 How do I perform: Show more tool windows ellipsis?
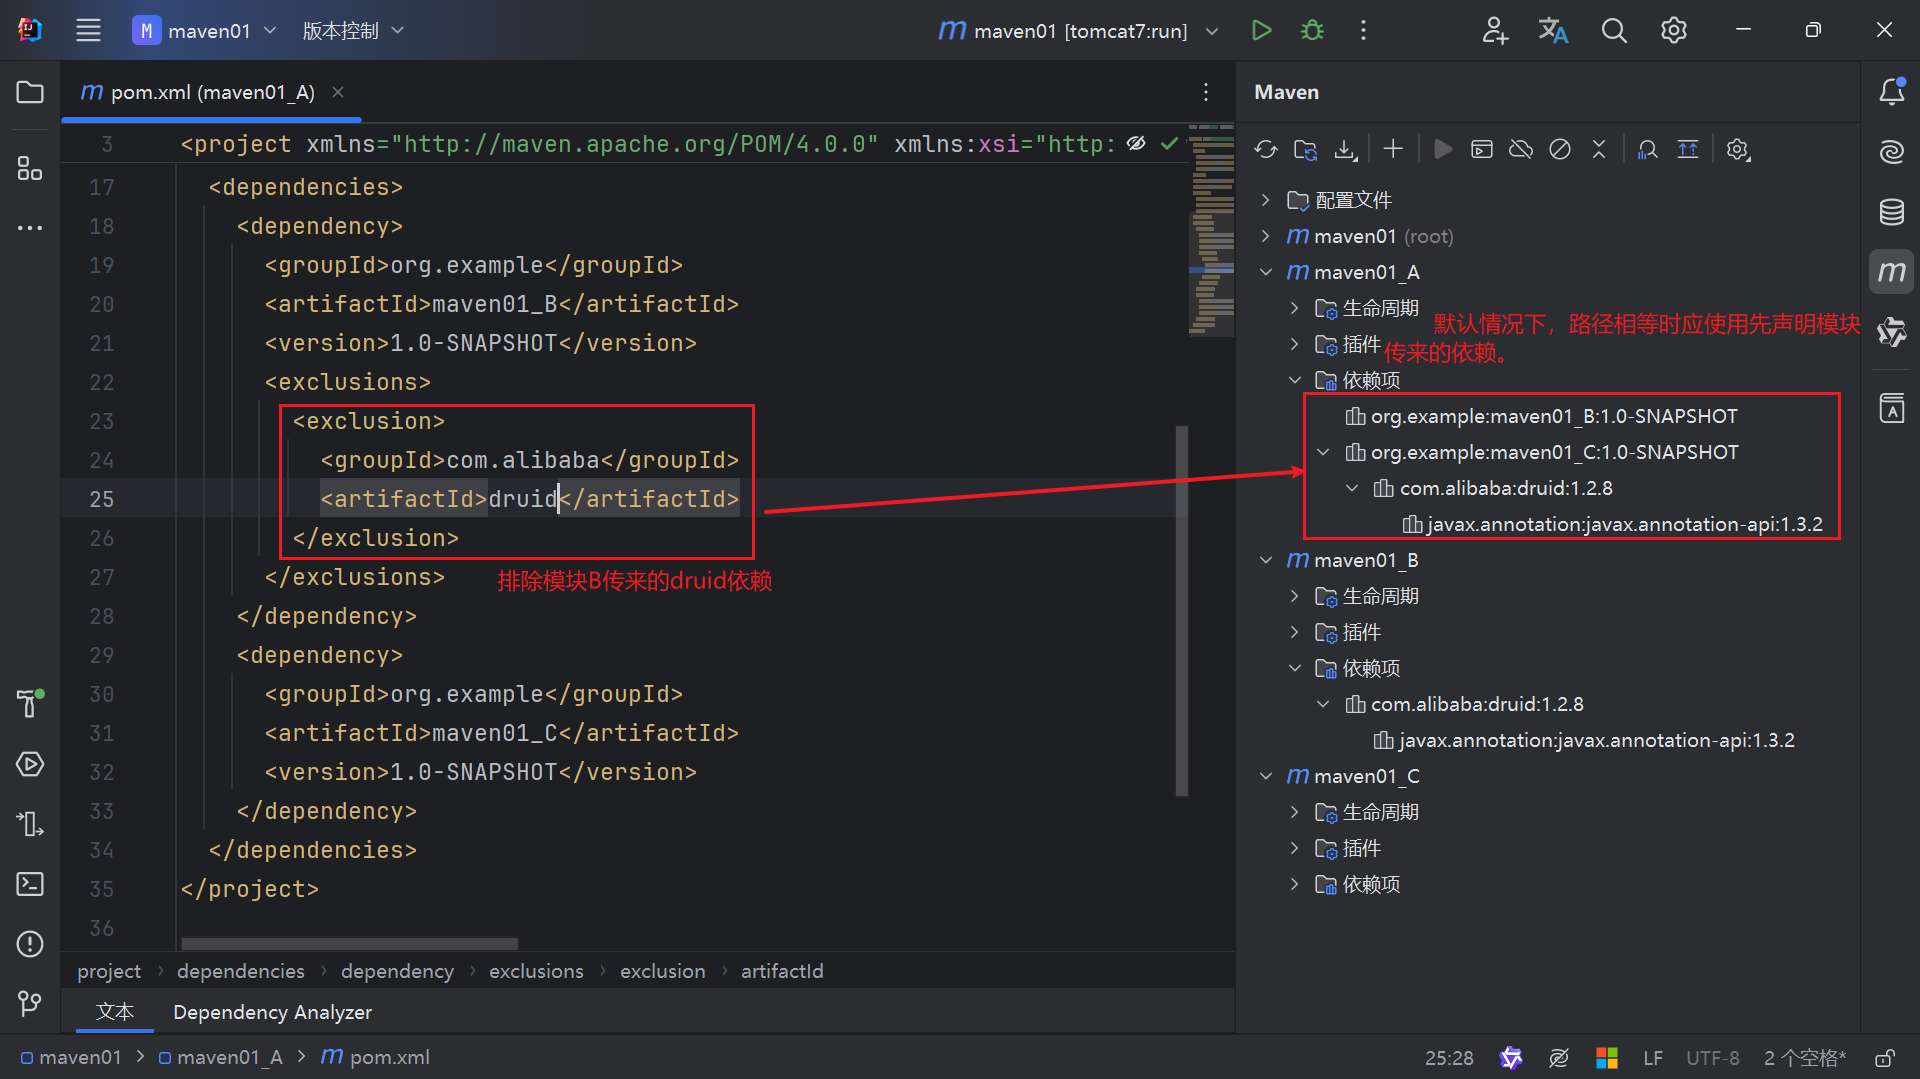(30, 228)
